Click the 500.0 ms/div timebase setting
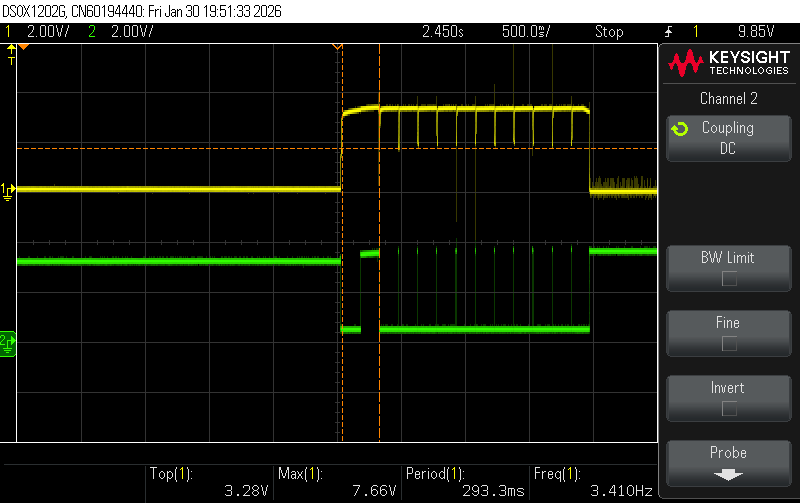 pos(526,32)
